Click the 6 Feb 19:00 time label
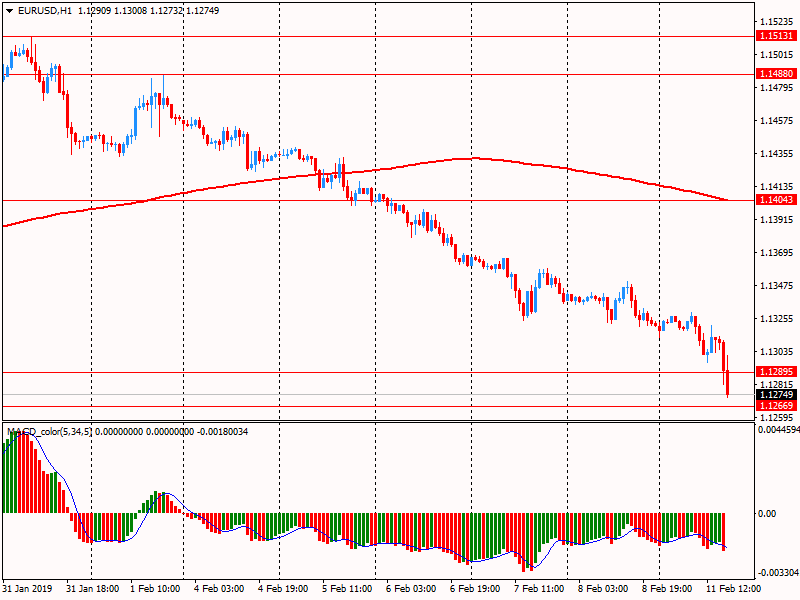 point(474,588)
